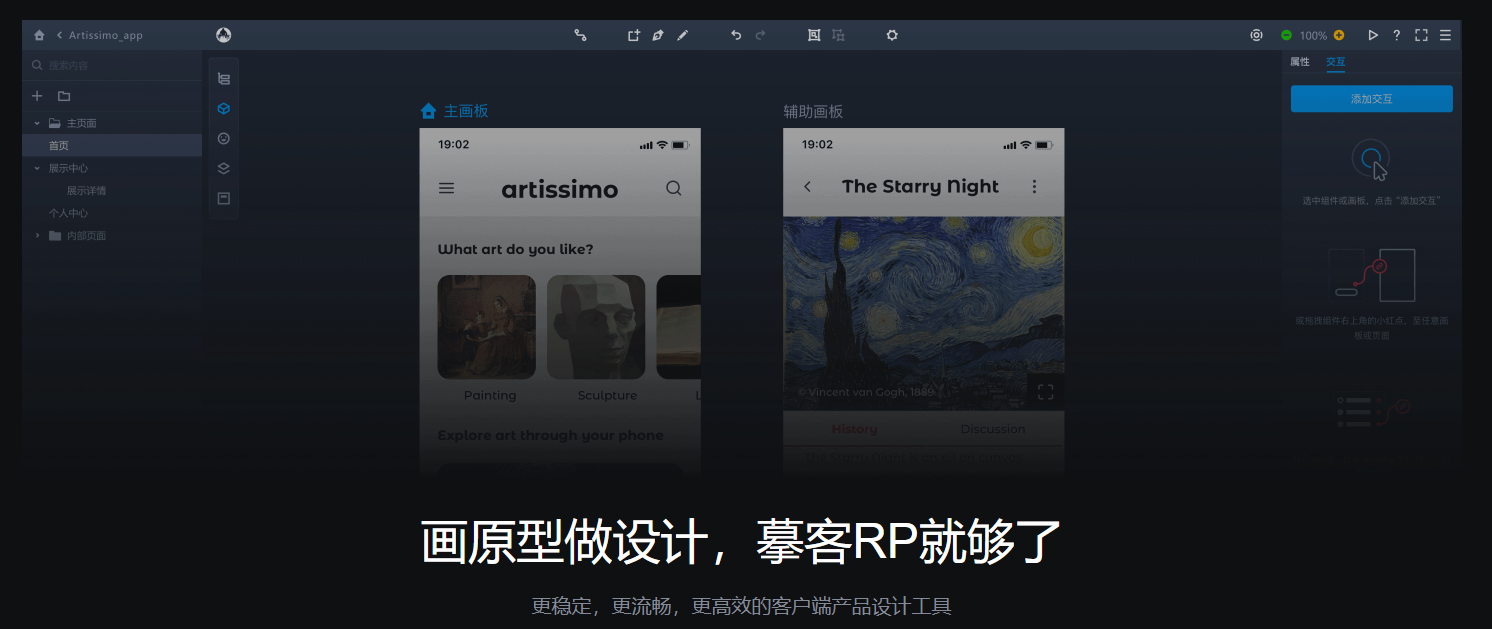Click the 添加交互 button
Image resolution: width=1492 pixels, height=629 pixels.
(1371, 99)
